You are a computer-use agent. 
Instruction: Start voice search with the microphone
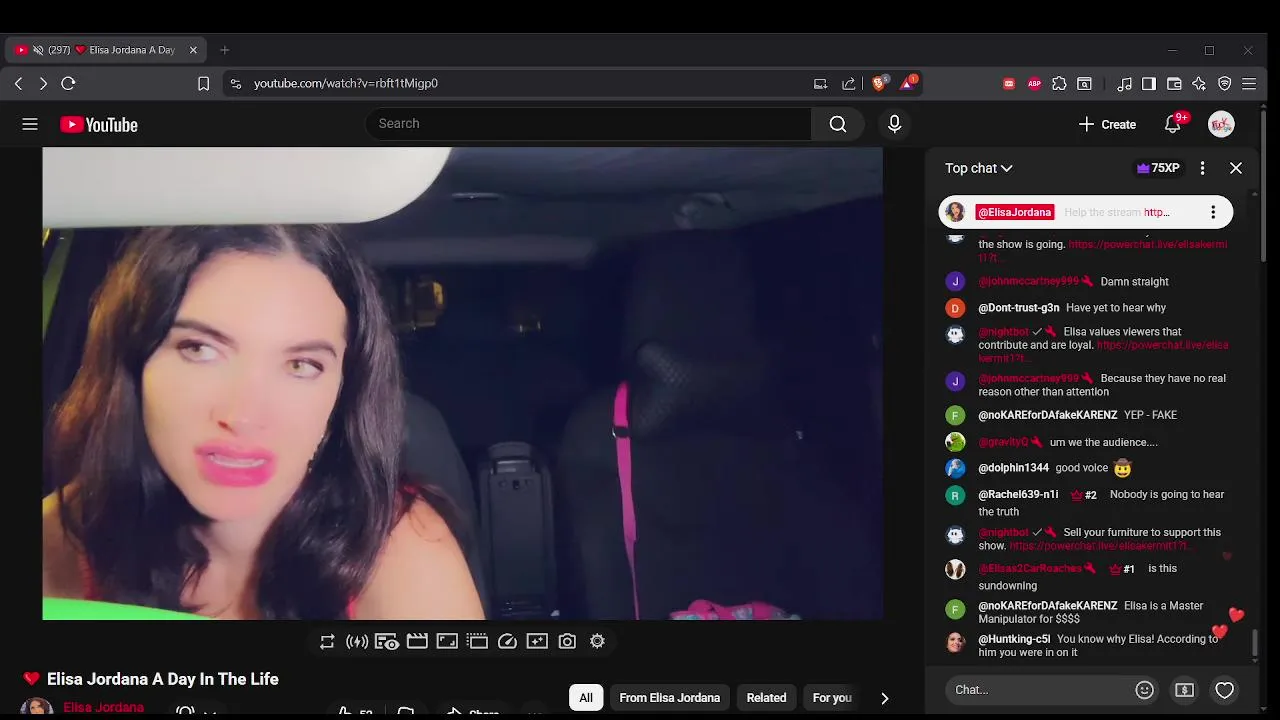click(x=894, y=124)
